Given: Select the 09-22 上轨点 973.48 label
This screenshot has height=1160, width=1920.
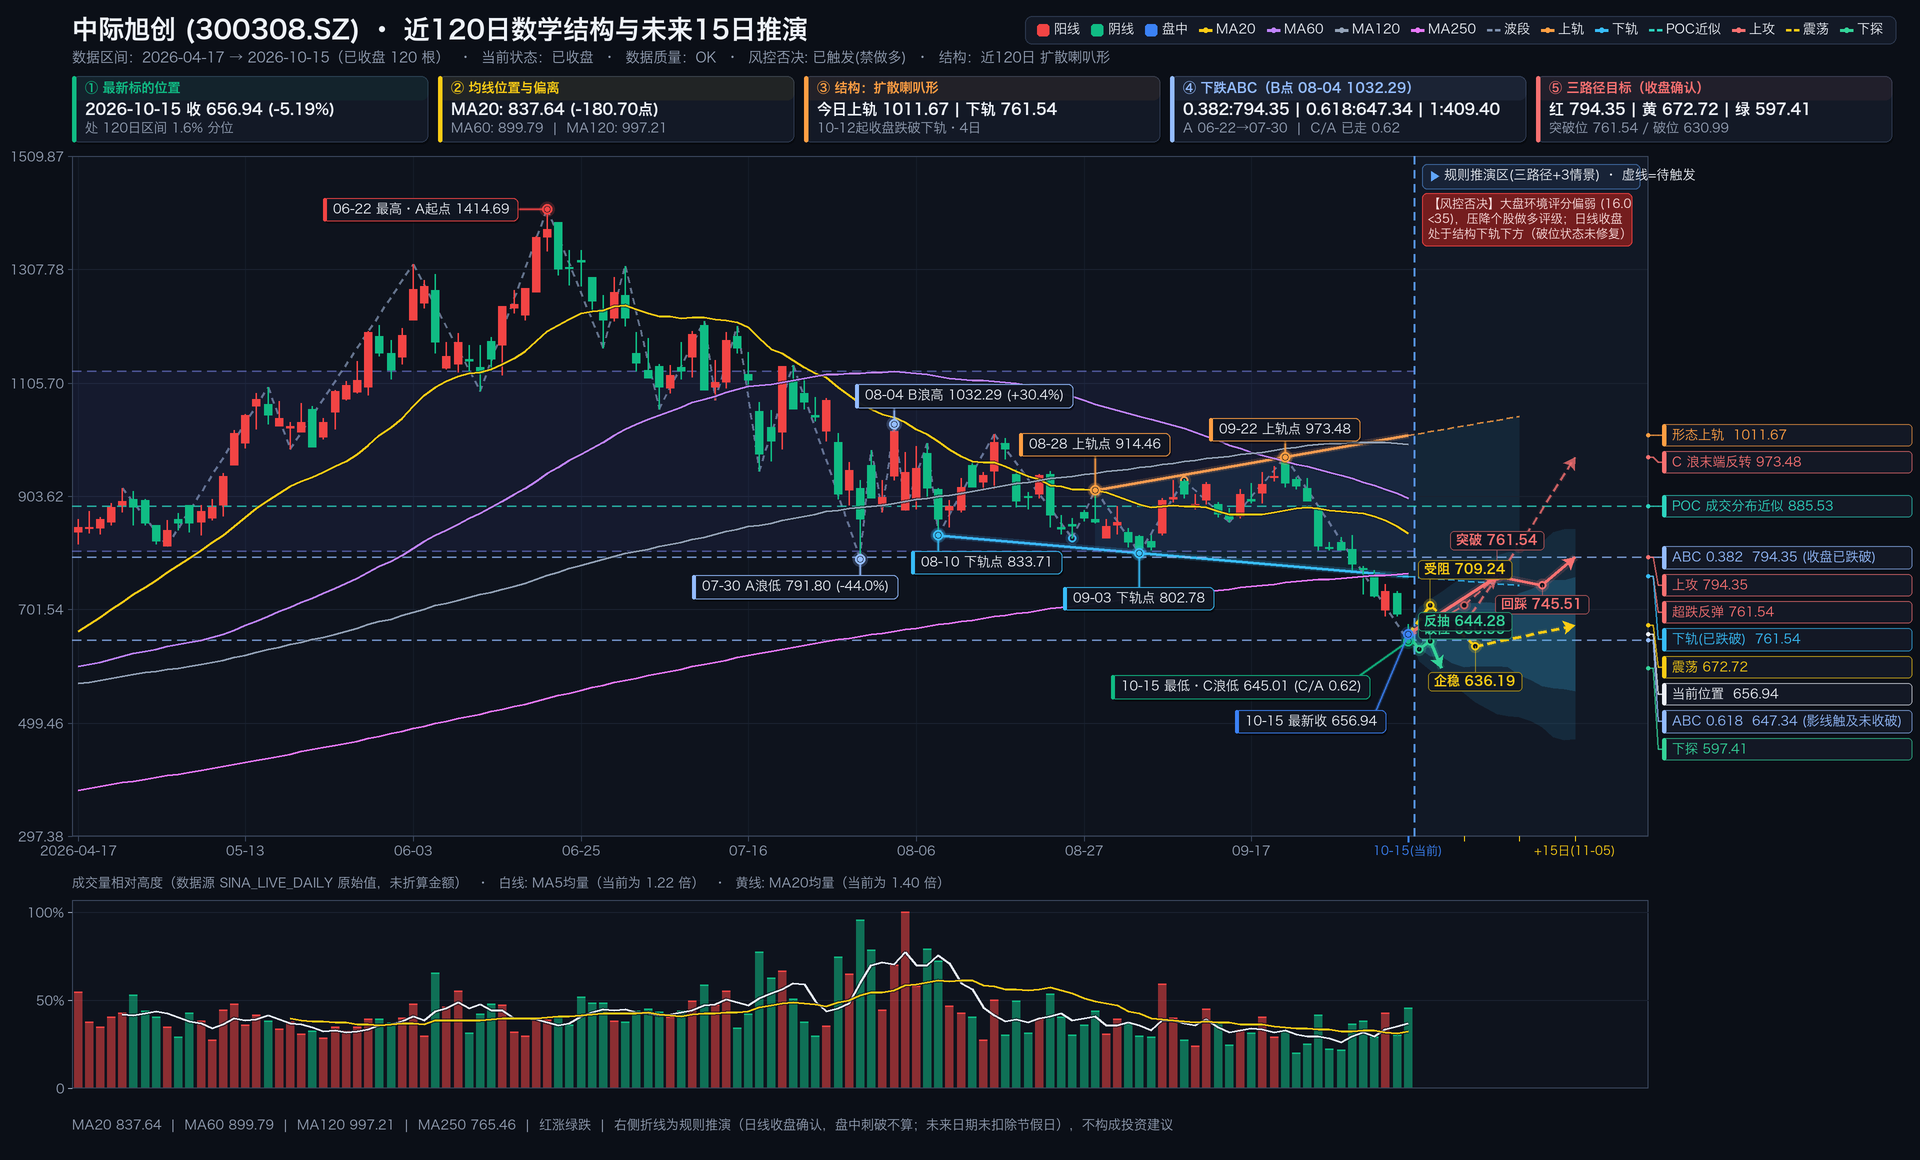Looking at the screenshot, I should [x=1284, y=429].
